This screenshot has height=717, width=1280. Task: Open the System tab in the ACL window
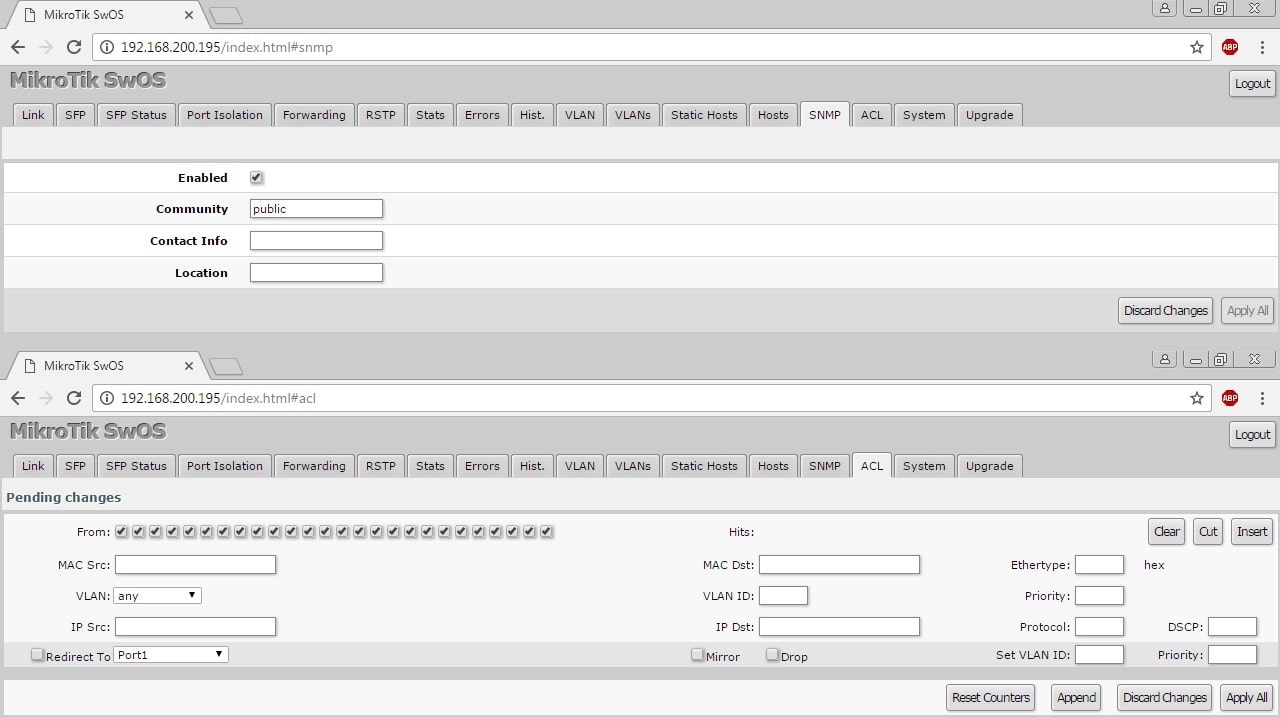923,466
